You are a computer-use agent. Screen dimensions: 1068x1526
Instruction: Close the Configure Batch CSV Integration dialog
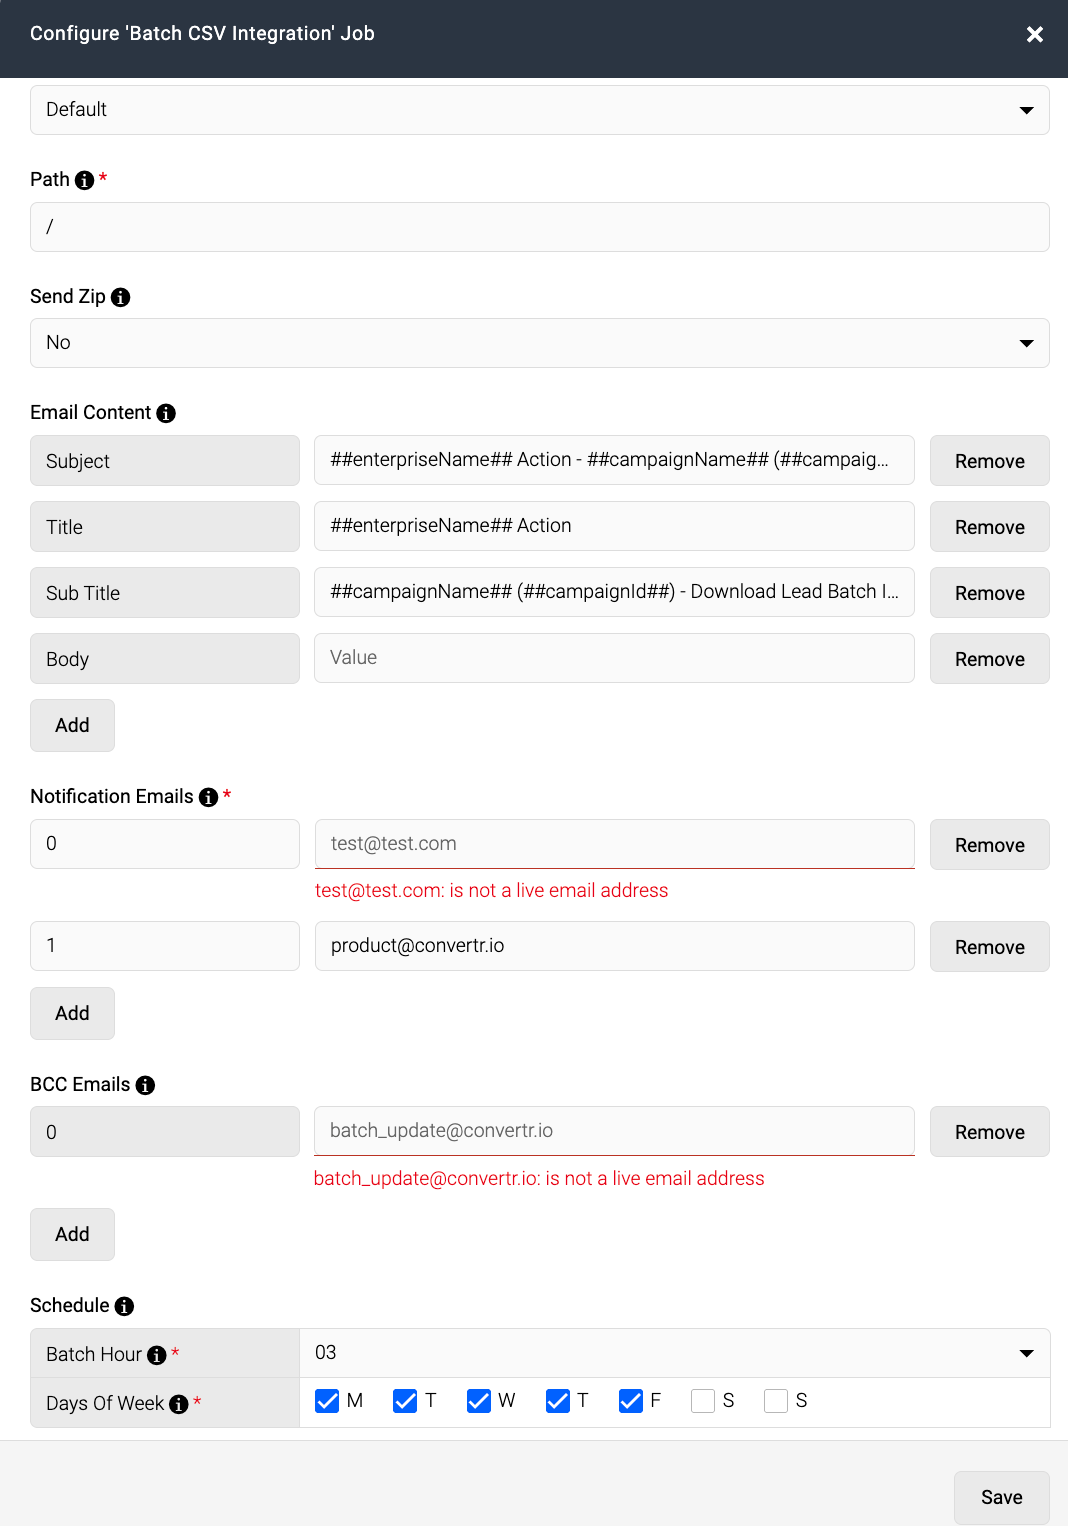tap(1035, 34)
